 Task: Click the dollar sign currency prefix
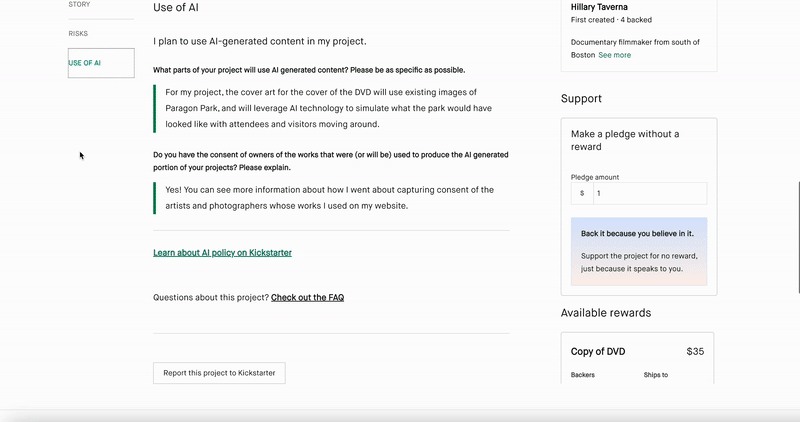tap(582, 193)
